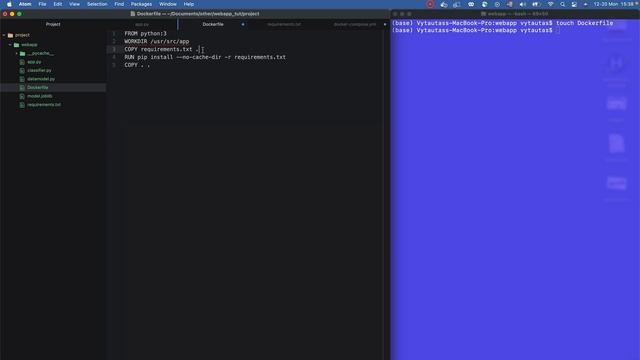Image resolution: width=640 pixels, height=360 pixels.
Task: Click line number 1 in the gutter
Action: click(114, 33)
